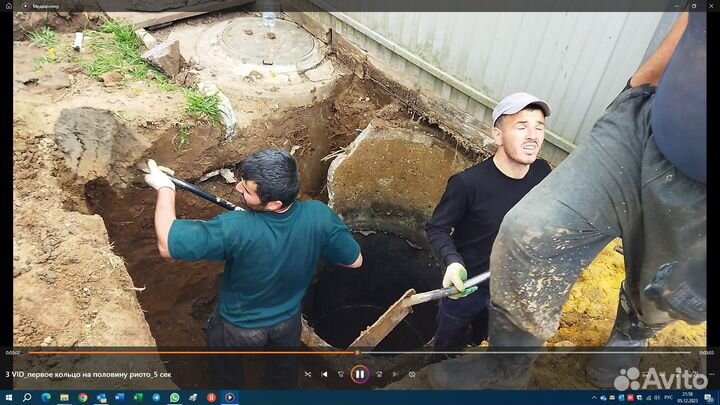Screen dimensions: 720x405
Task: Open Windows search from the taskbar
Action: pos(27,397)
